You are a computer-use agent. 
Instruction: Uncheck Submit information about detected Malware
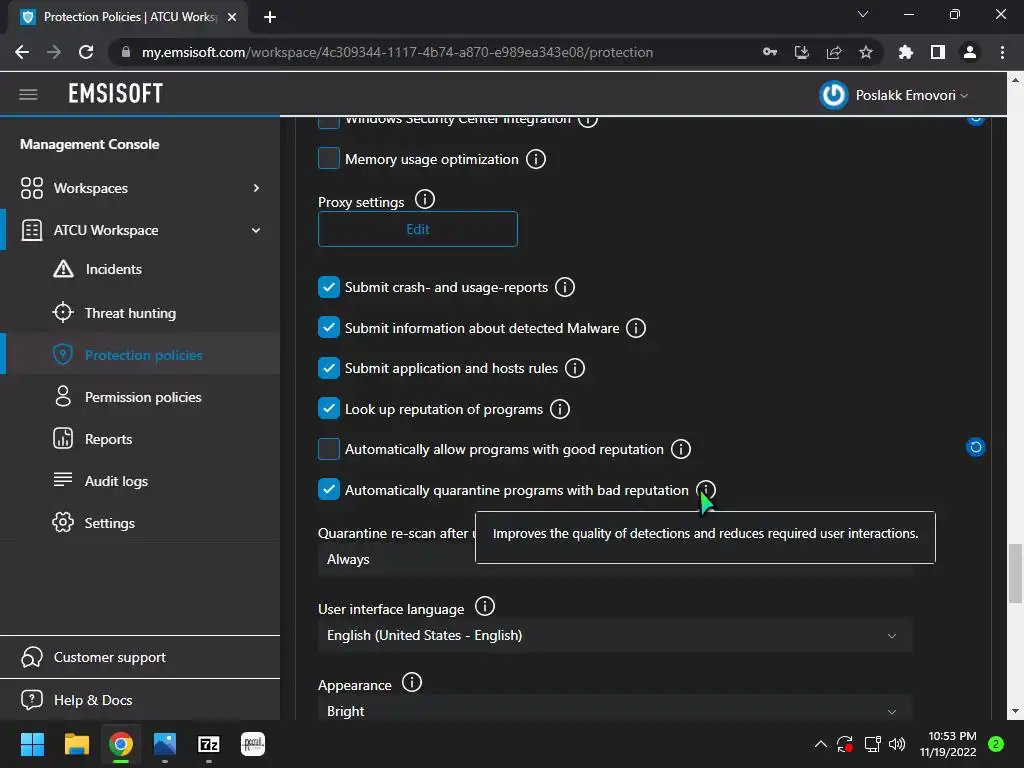click(x=328, y=328)
